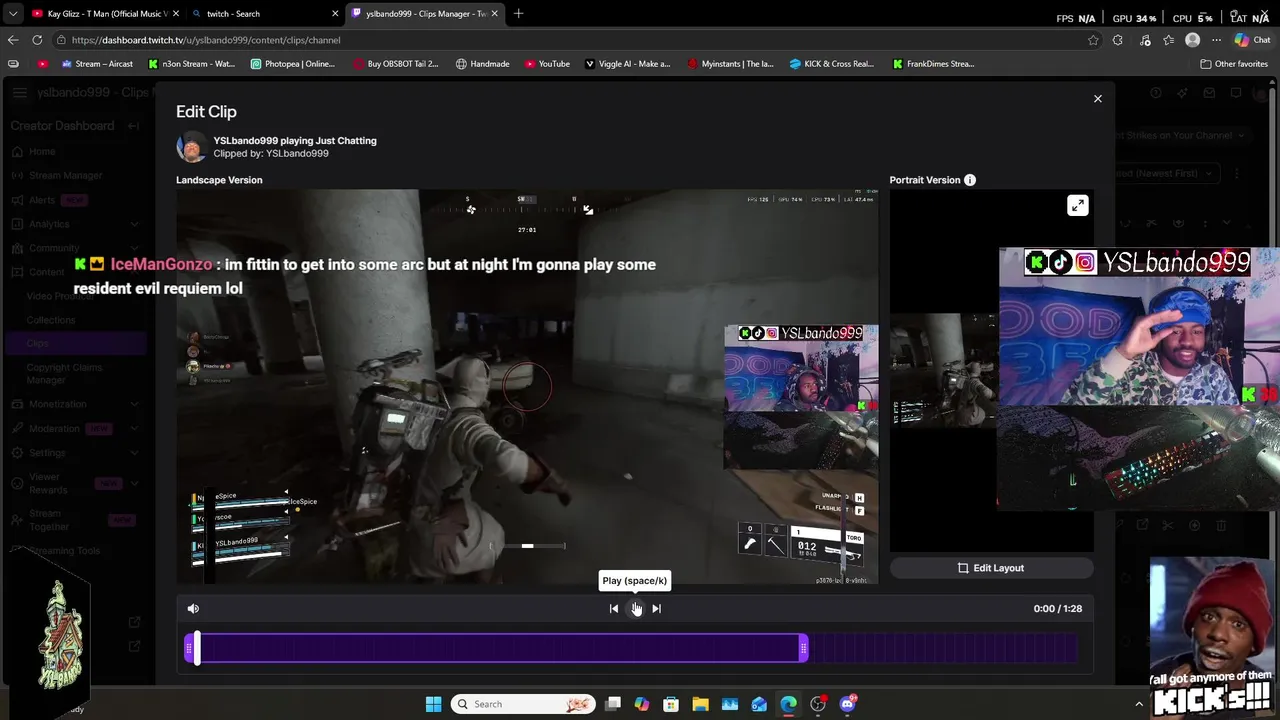The width and height of the screenshot is (1280, 720).
Task: Open Microsoft Store from the taskbar
Action: tap(671, 704)
